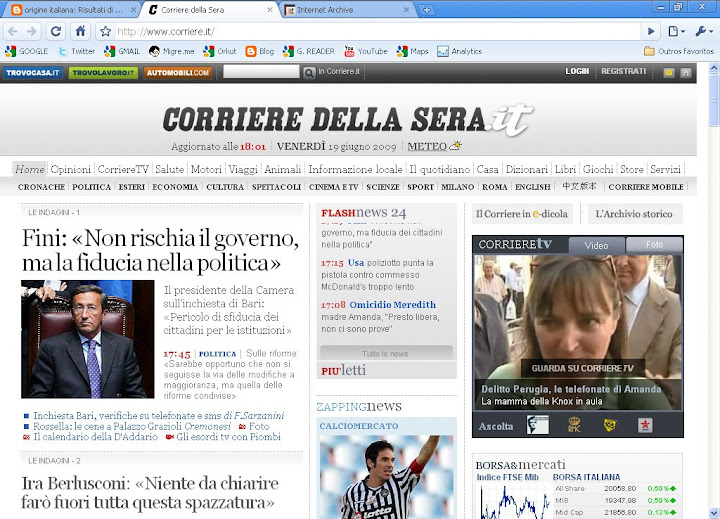The height and width of the screenshot is (519, 720).
Task: Click the site search input field
Action: (261, 72)
